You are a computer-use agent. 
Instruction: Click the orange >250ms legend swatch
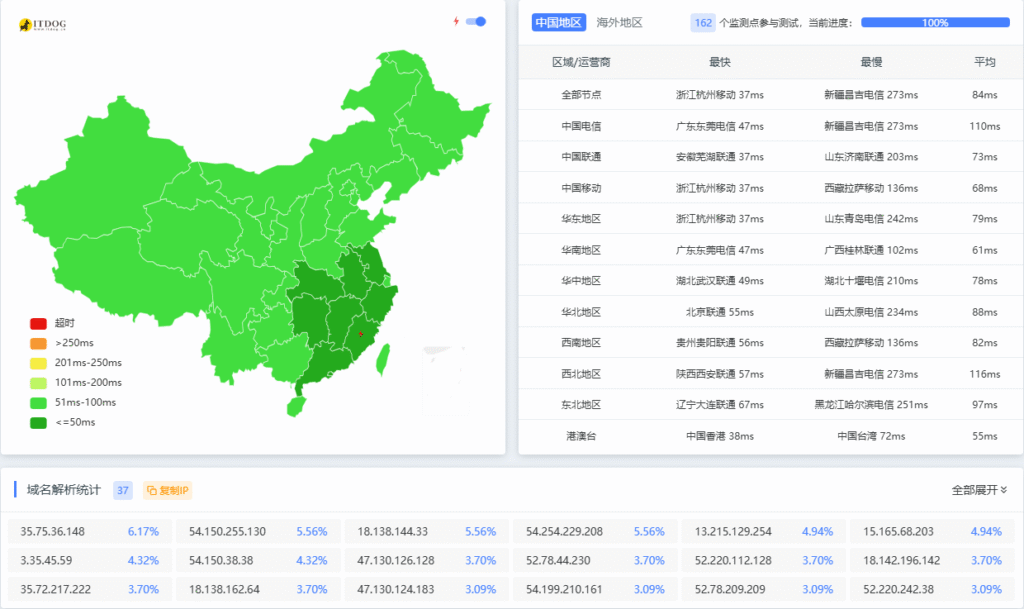point(38,343)
